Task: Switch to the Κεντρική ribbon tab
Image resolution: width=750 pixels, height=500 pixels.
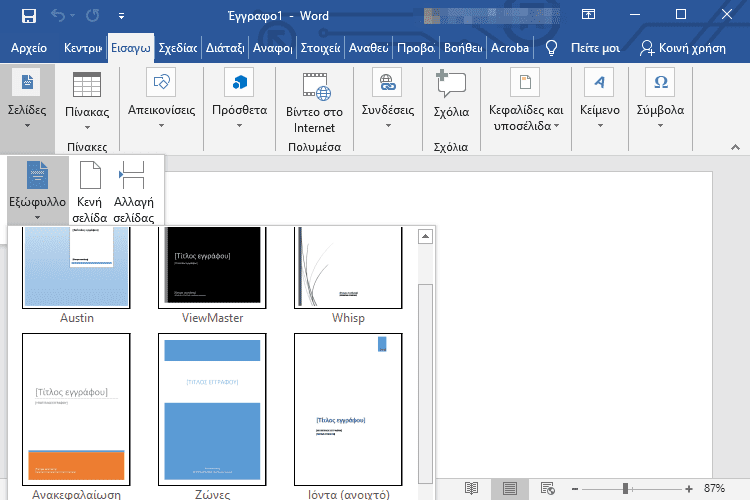Action: pyautogui.click(x=83, y=48)
